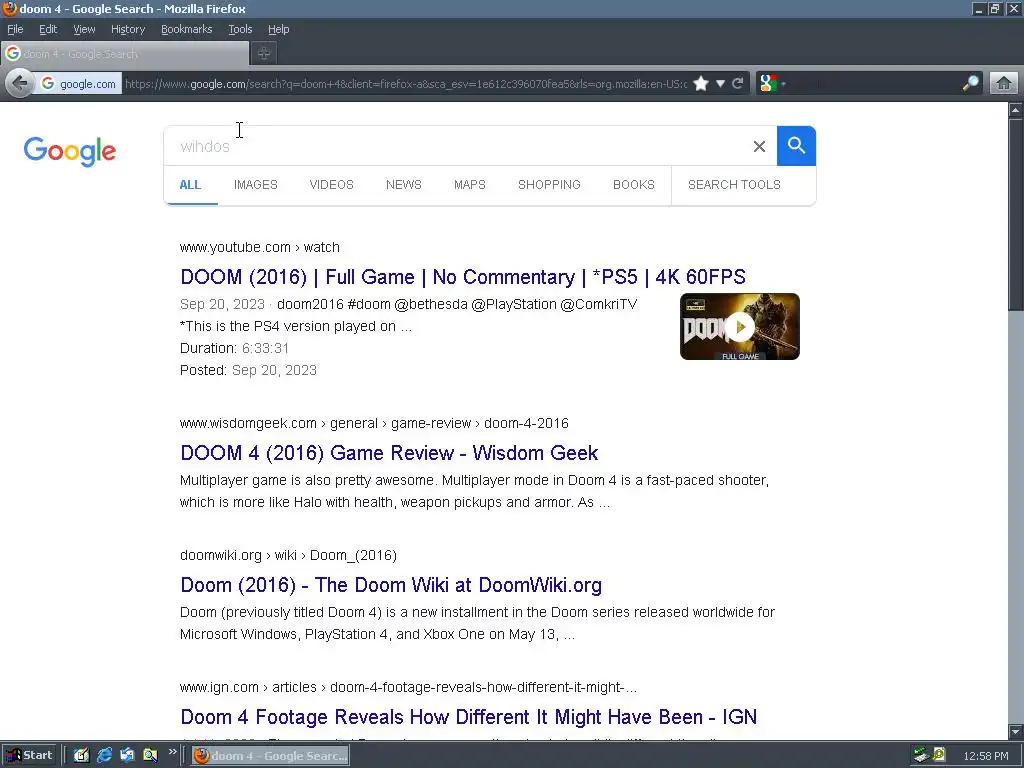Select the ALL results tab
This screenshot has height=768, width=1024.
click(x=190, y=185)
